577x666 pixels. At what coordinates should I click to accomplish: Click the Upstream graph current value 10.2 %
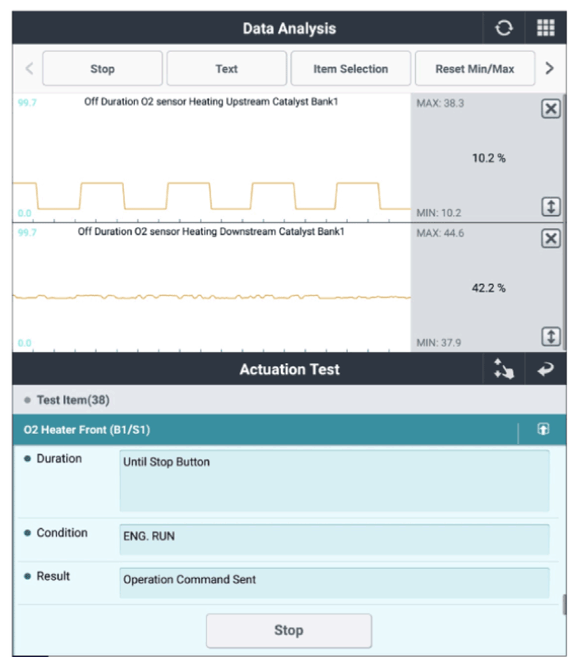[489, 158]
